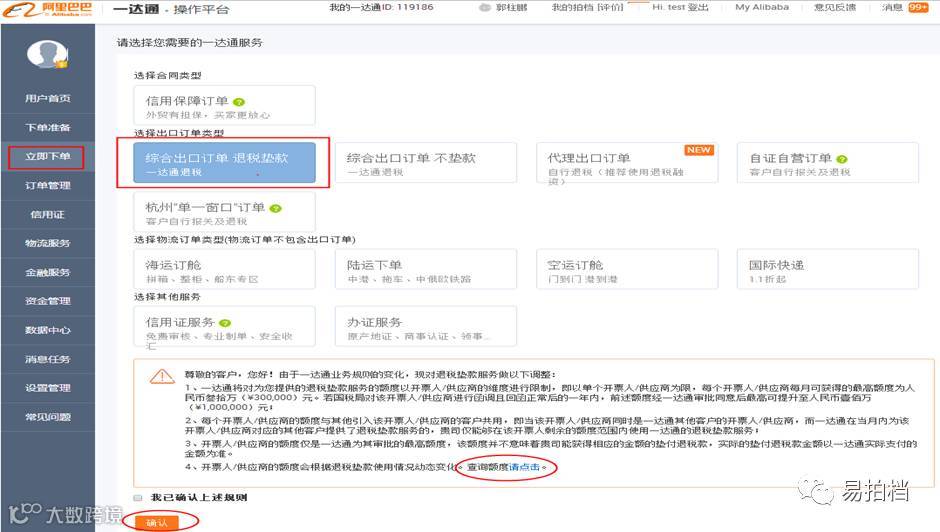Choose 海运订舱 logistics order
Viewport: 940px width, 532px height.
click(224, 269)
